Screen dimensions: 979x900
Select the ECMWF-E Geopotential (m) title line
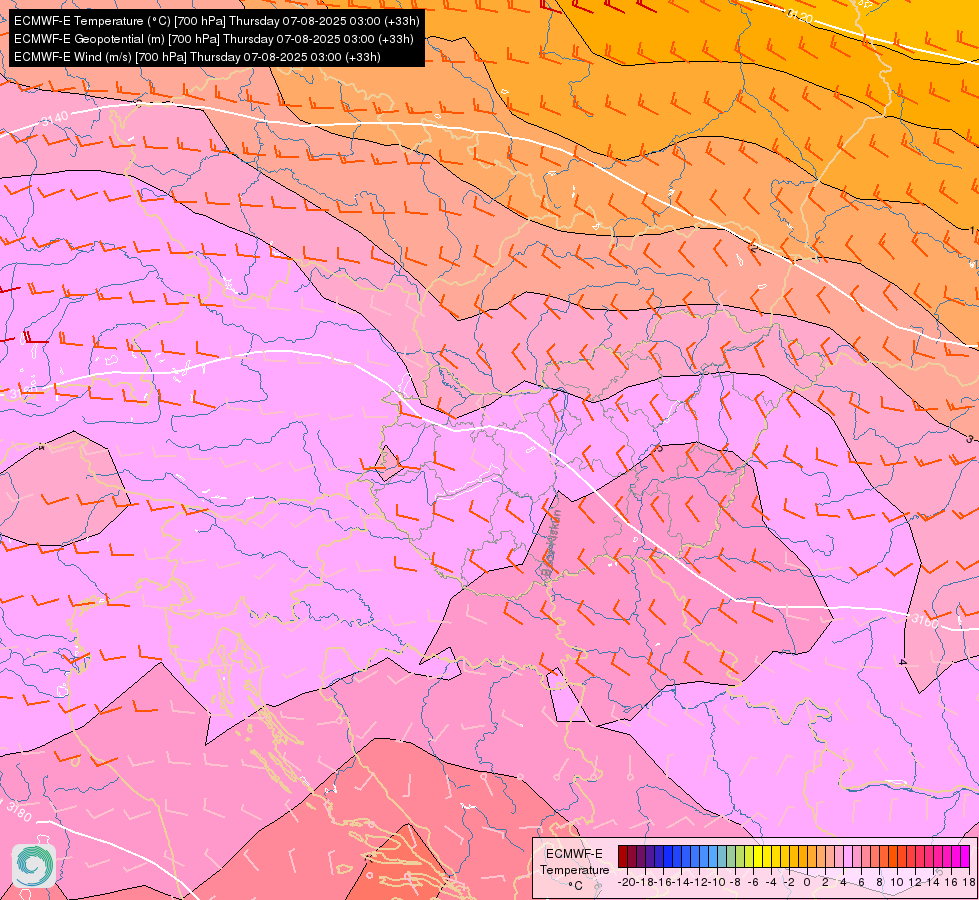pos(214,39)
